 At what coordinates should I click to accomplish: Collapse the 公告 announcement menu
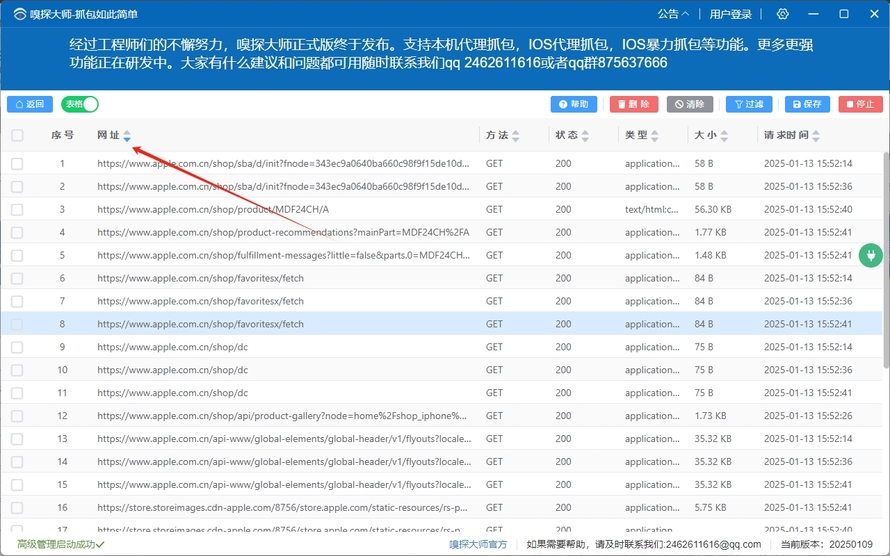[x=673, y=14]
